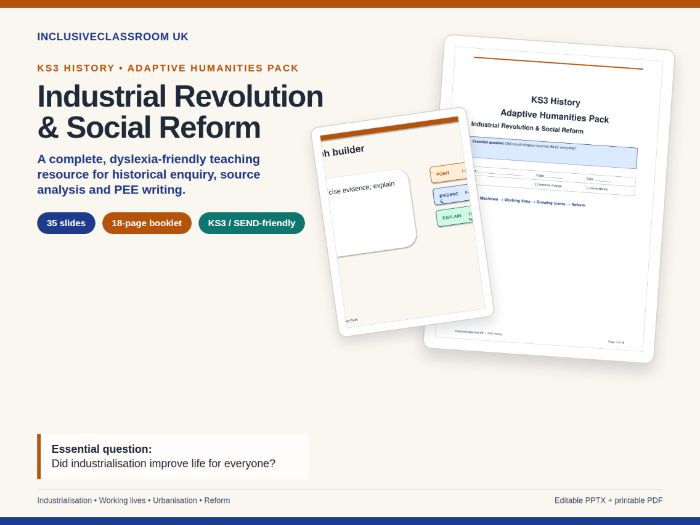Click the 'KS3 History' heading on booklet preview

click(555, 102)
